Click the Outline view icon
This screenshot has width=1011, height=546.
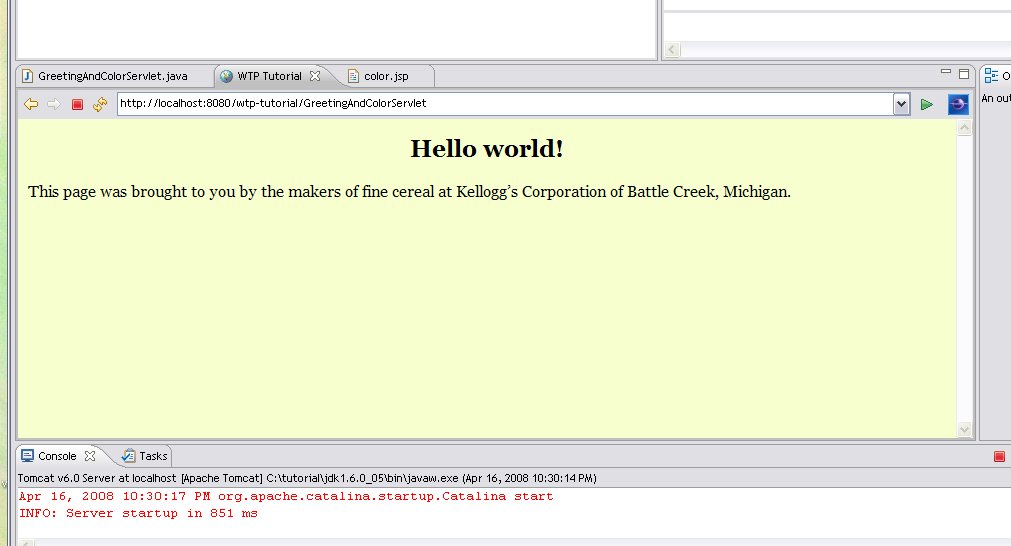991,76
